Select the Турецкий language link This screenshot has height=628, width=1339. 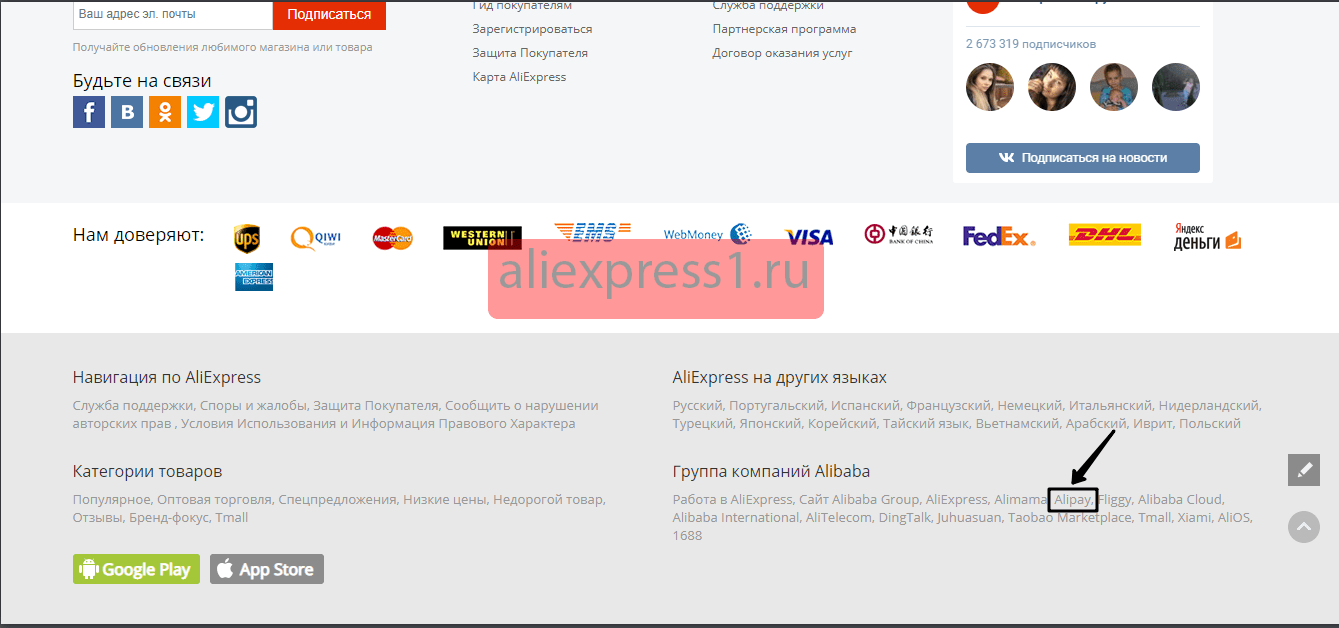coord(702,424)
